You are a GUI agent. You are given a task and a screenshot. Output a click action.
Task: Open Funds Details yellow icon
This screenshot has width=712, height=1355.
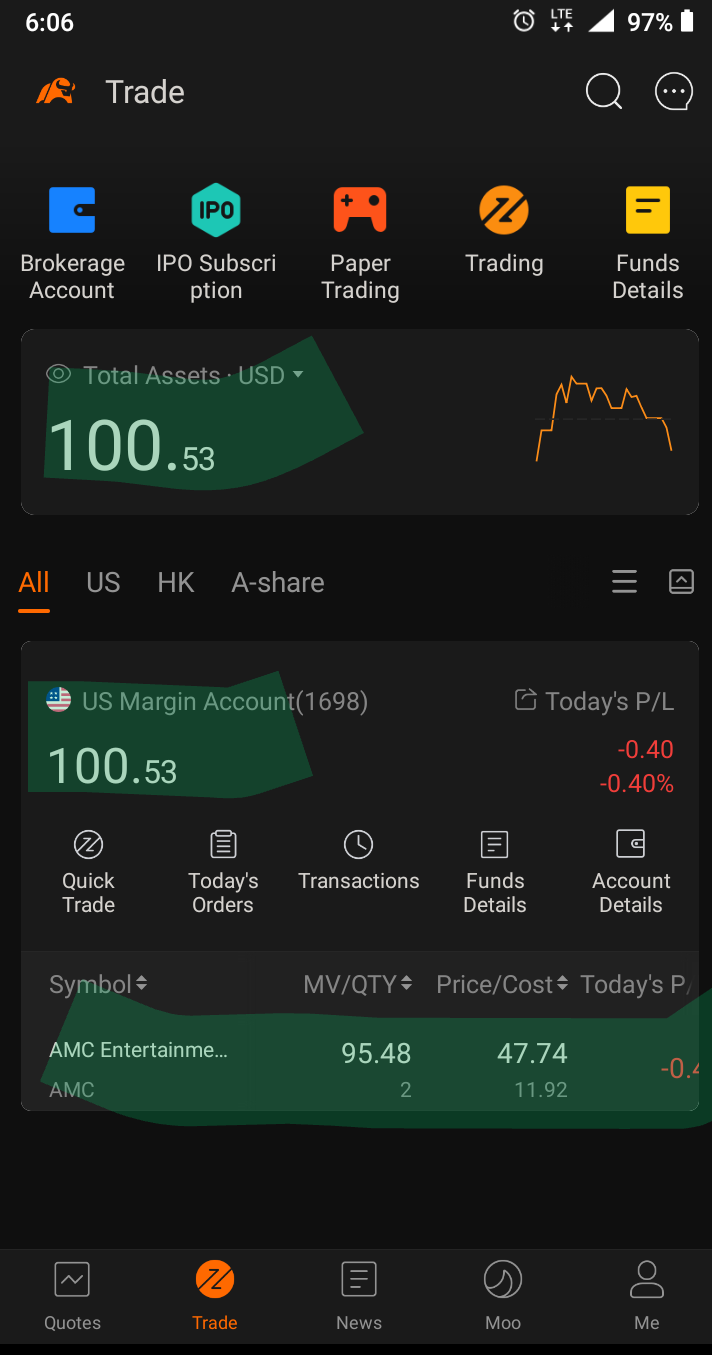647,210
